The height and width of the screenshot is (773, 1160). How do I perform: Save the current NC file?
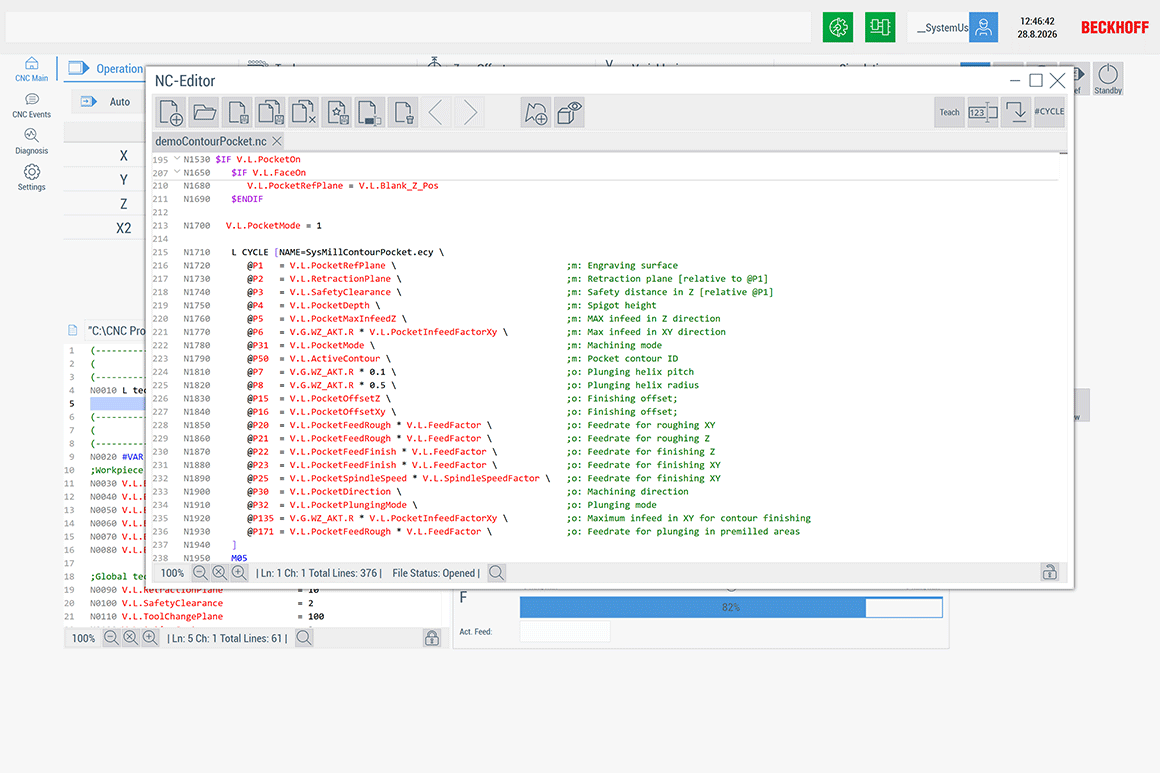(237, 112)
